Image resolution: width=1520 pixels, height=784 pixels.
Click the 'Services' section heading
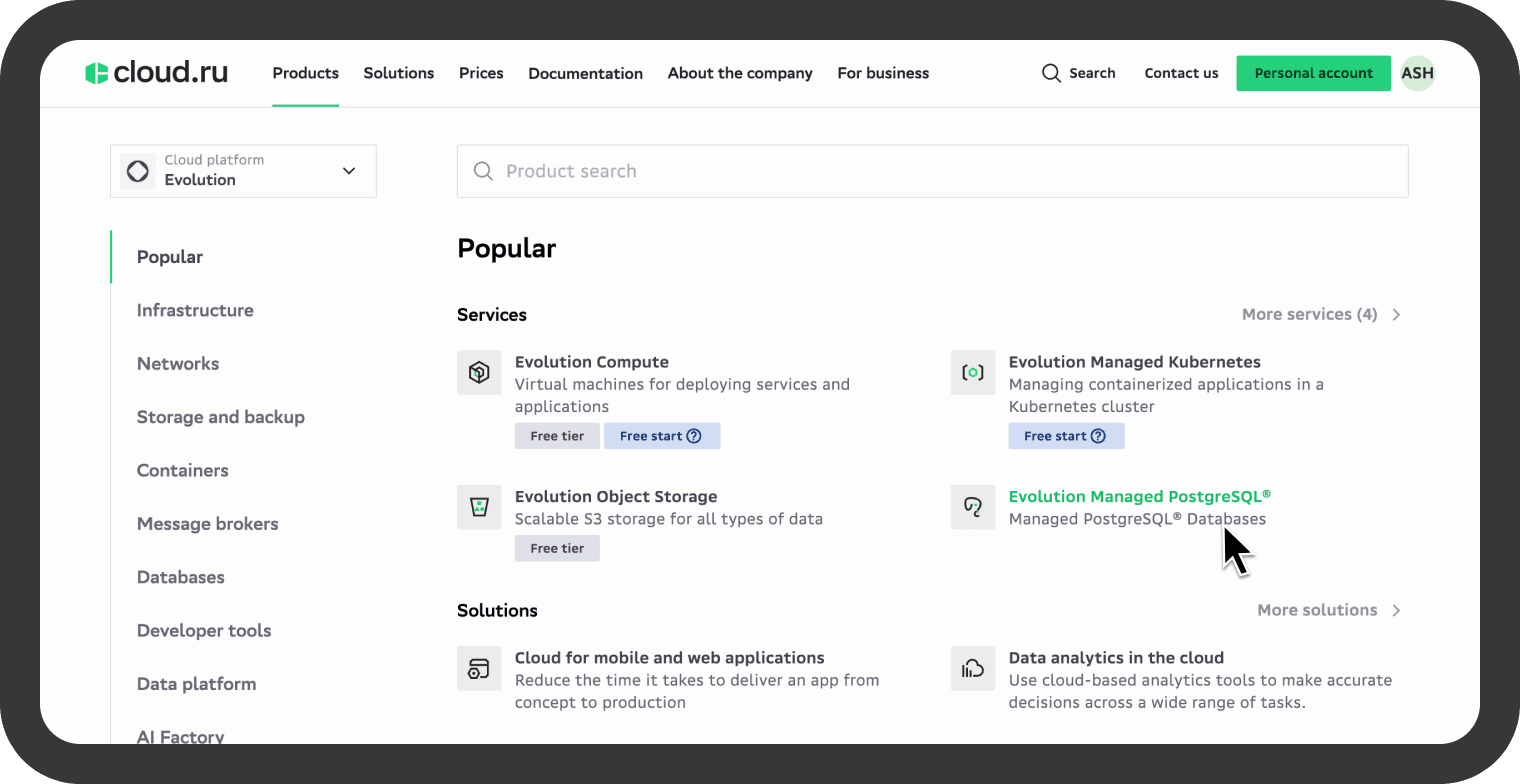point(492,315)
